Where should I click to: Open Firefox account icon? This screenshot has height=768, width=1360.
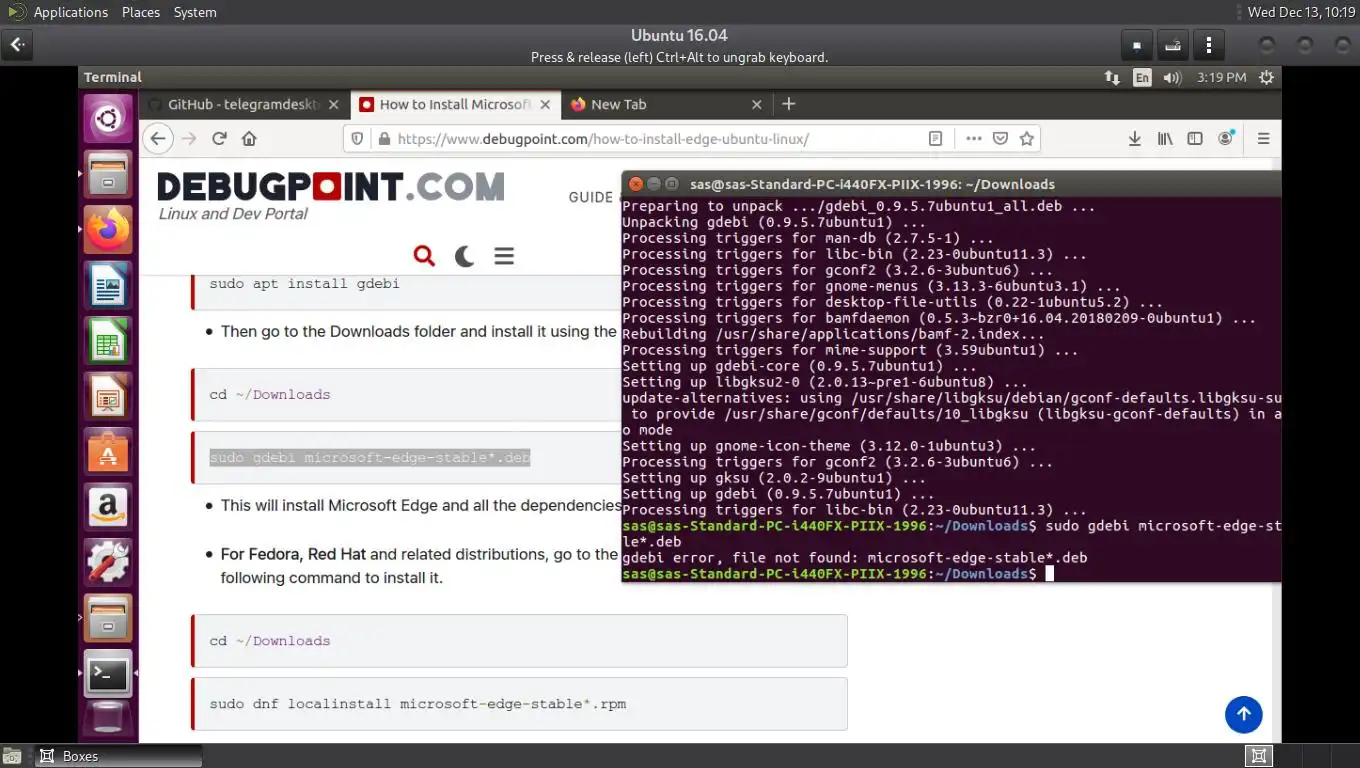coord(1226,139)
